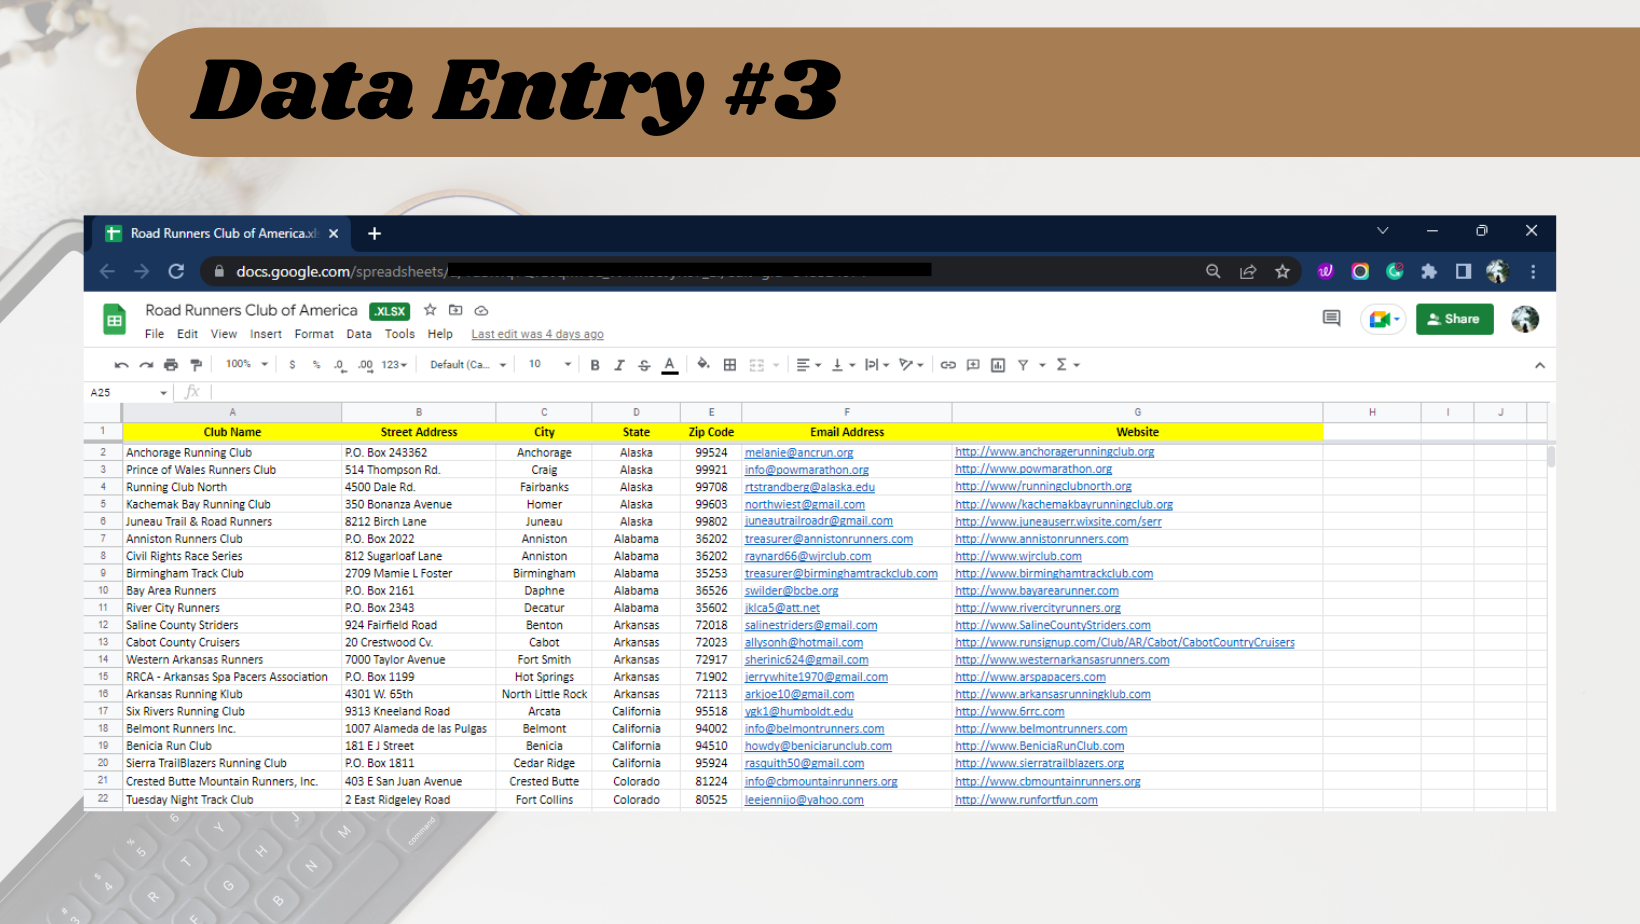Image resolution: width=1640 pixels, height=924 pixels.
Task: Reload the page in Chrome
Action: click(176, 271)
